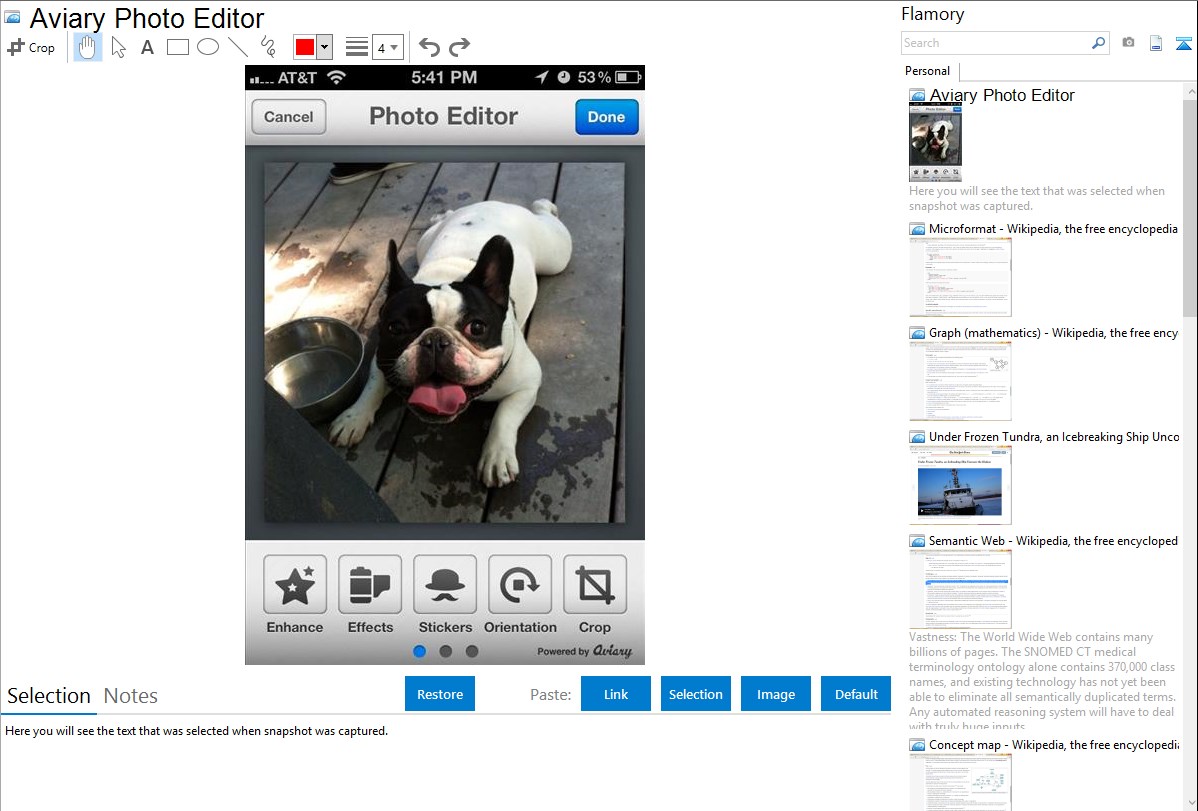Image resolution: width=1198 pixels, height=811 pixels.
Task: Click the dog photo in the editor
Action: pos(445,342)
